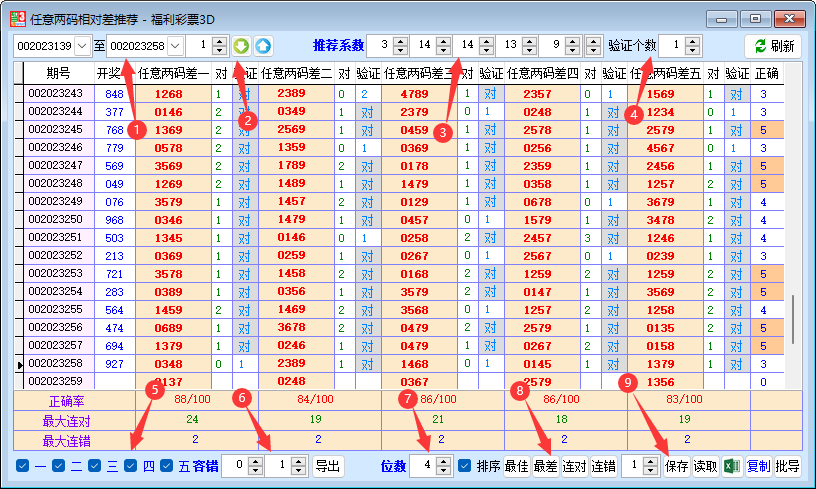This screenshot has width=816, height=489.
Task: Click the 批导 batch import button
Action: (x=788, y=466)
